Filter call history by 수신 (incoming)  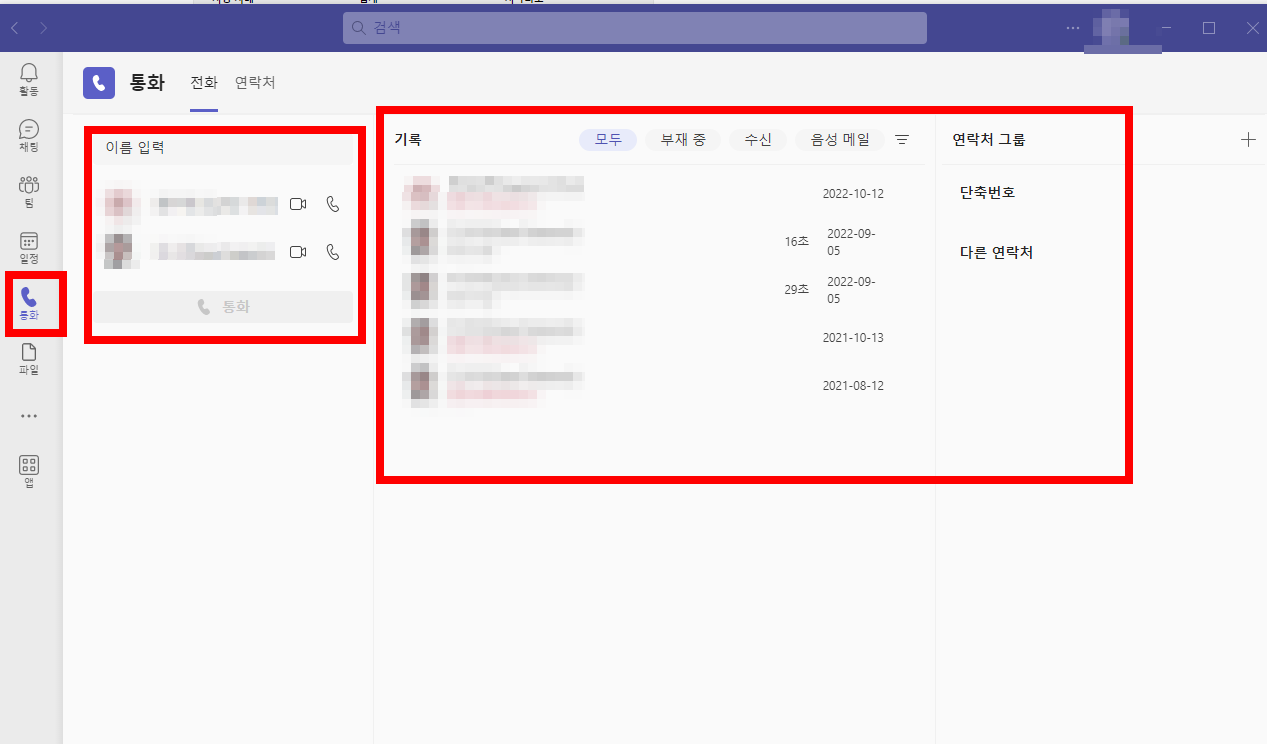pyautogui.click(x=757, y=140)
